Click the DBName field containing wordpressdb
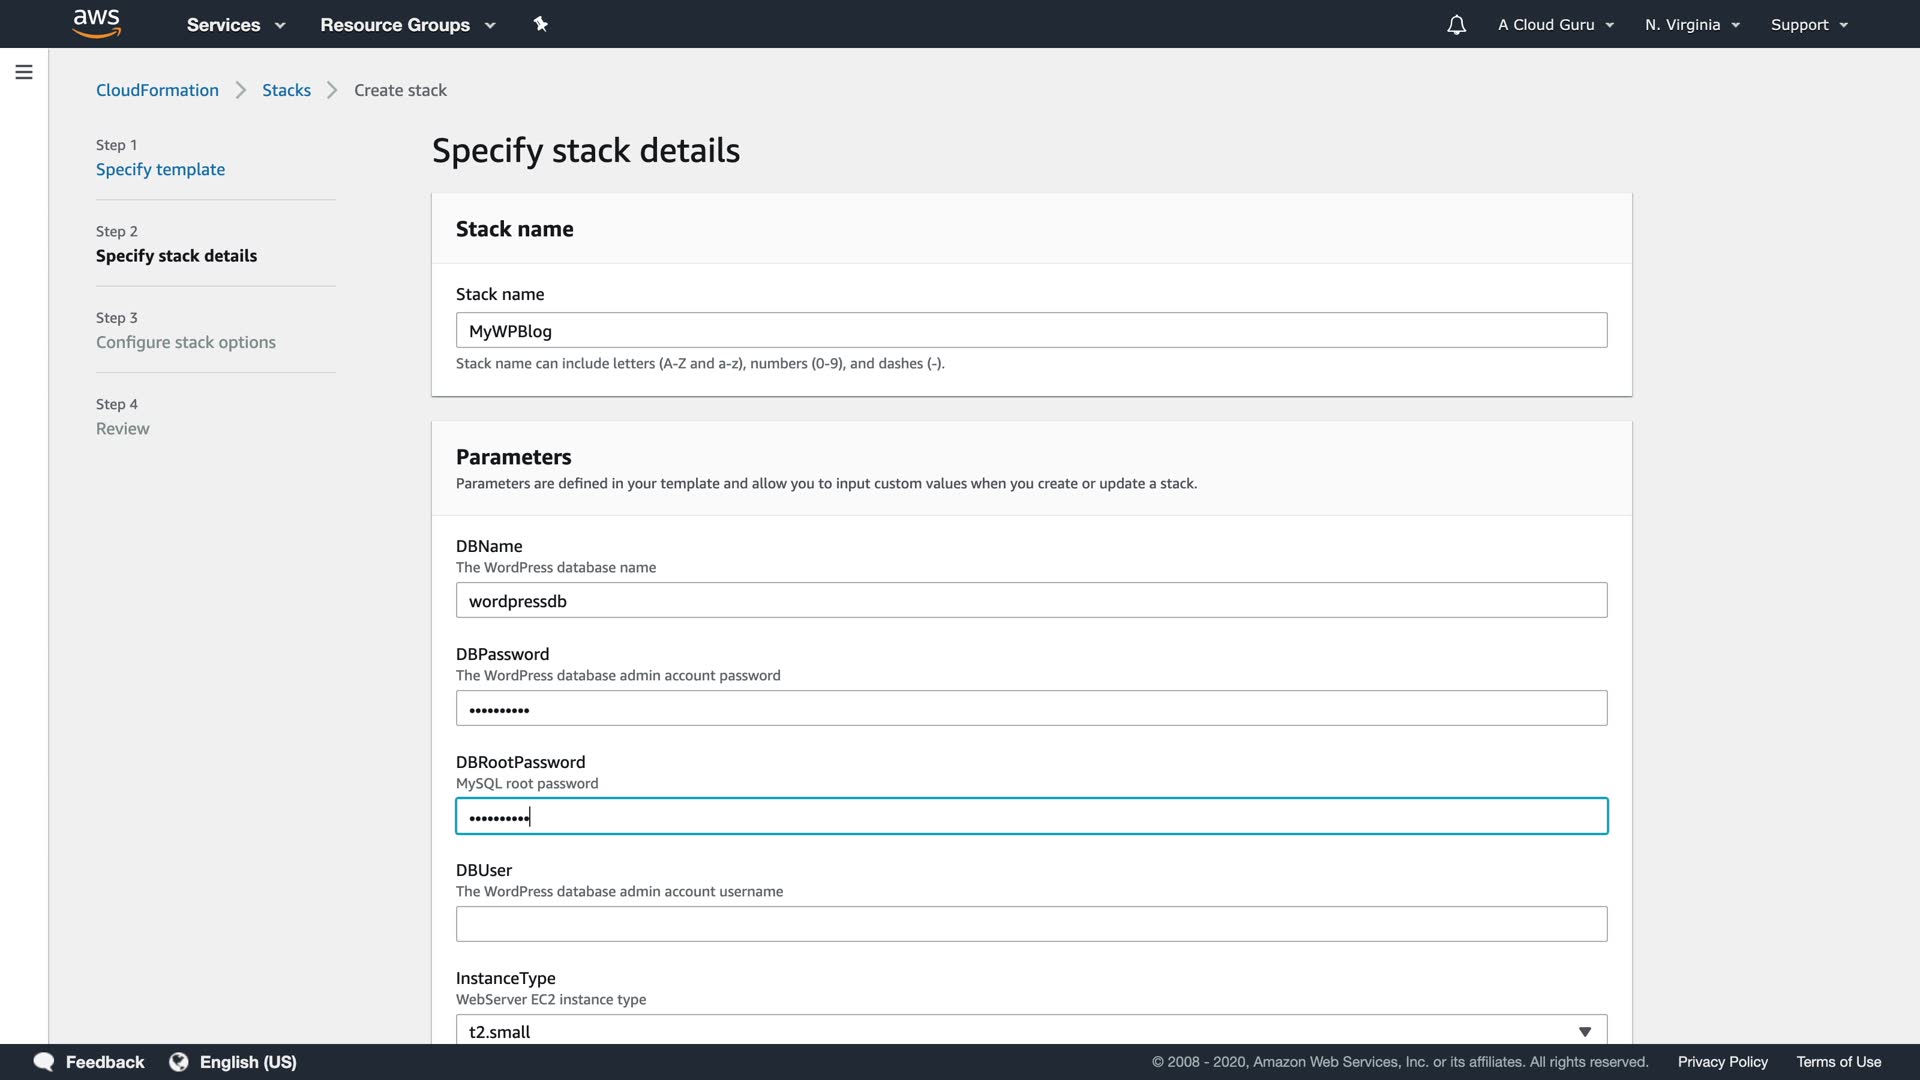The width and height of the screenshot is (1920, 1080). click(1031, 601)
